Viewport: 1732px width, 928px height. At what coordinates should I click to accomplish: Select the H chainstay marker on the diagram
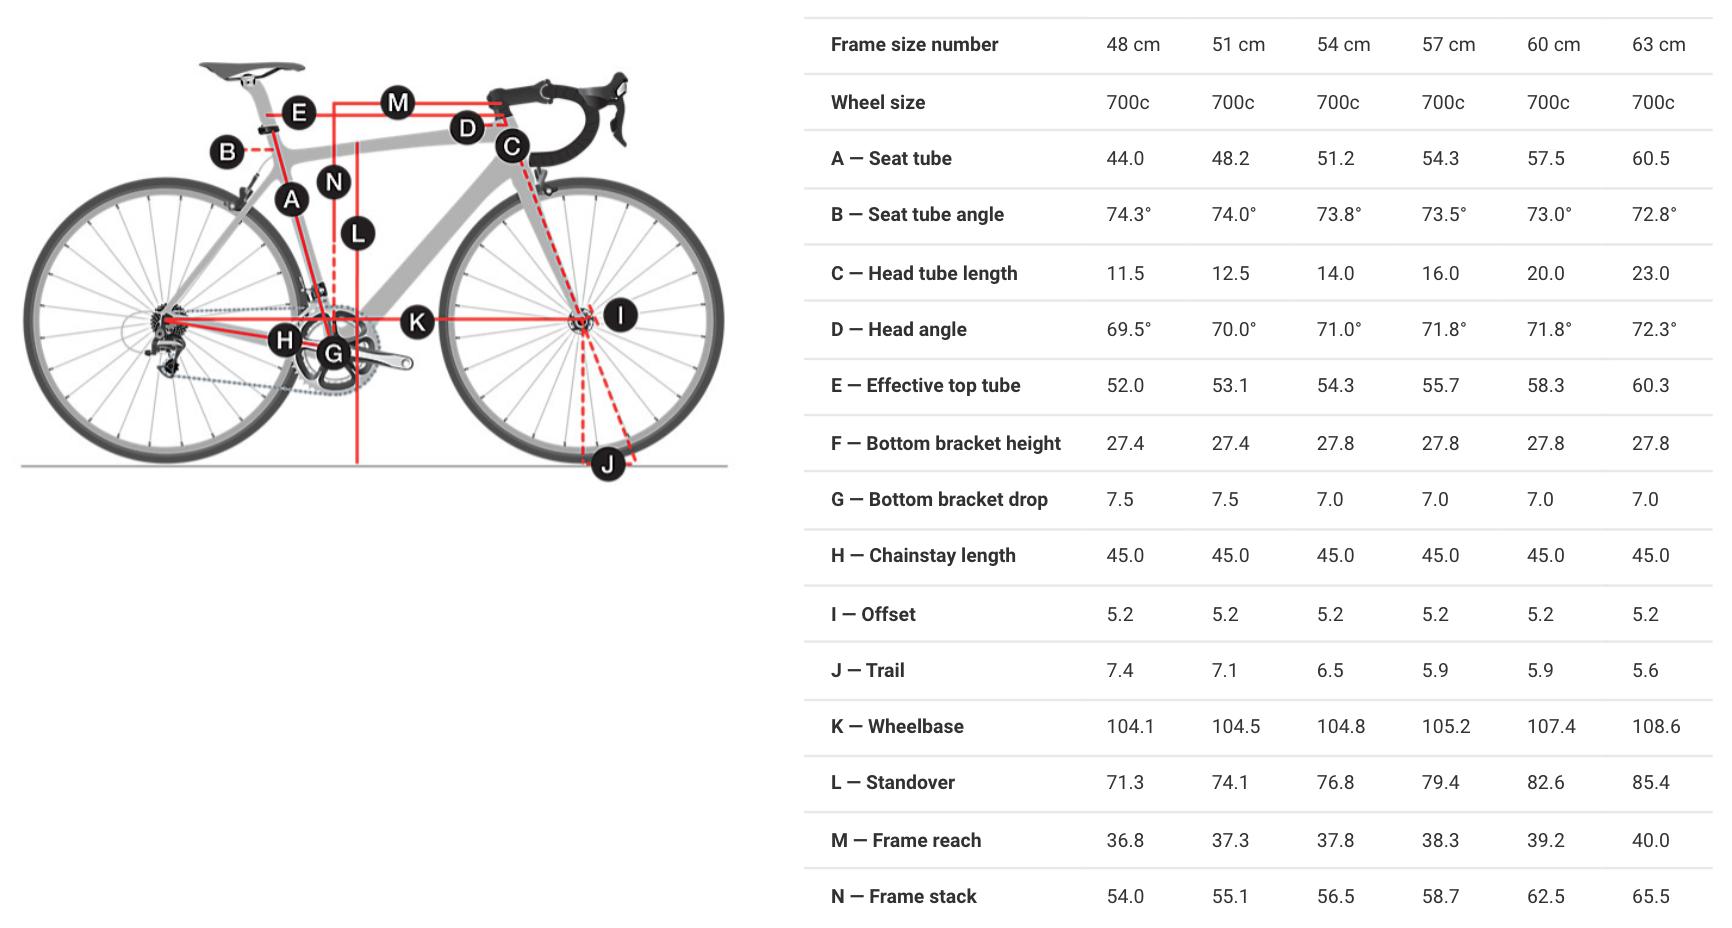(x=285, y=340)
